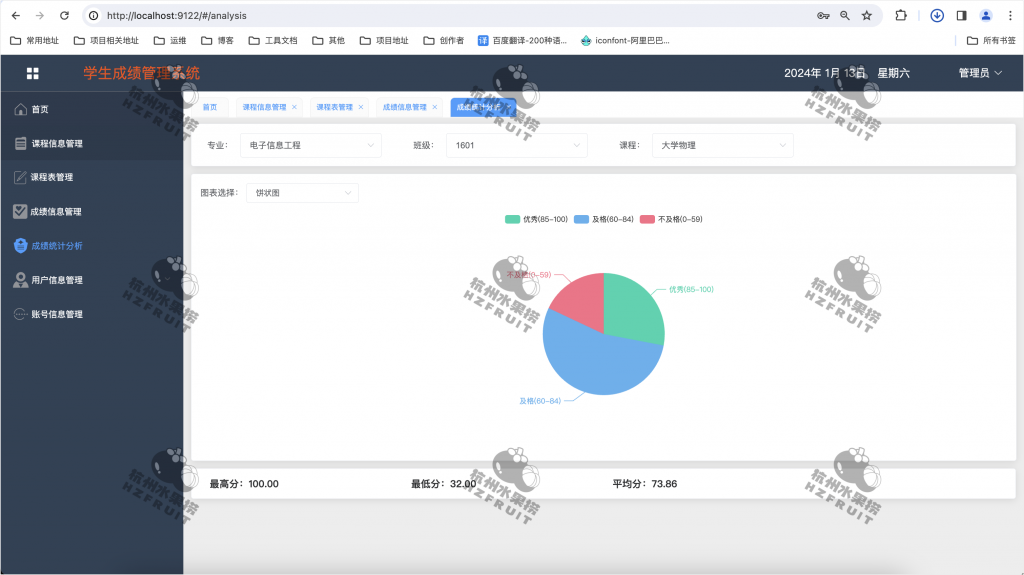Open Chrome three-dot menu
1024x575 pixels.
tap(1010, 16)
